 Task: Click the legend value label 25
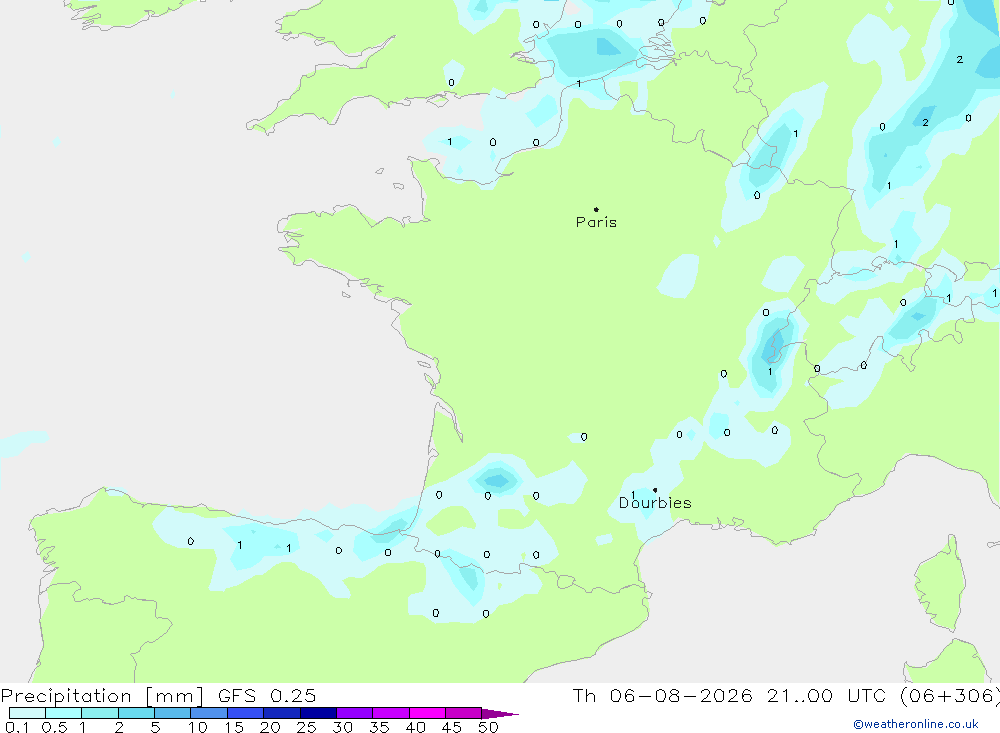pos(307,727)
